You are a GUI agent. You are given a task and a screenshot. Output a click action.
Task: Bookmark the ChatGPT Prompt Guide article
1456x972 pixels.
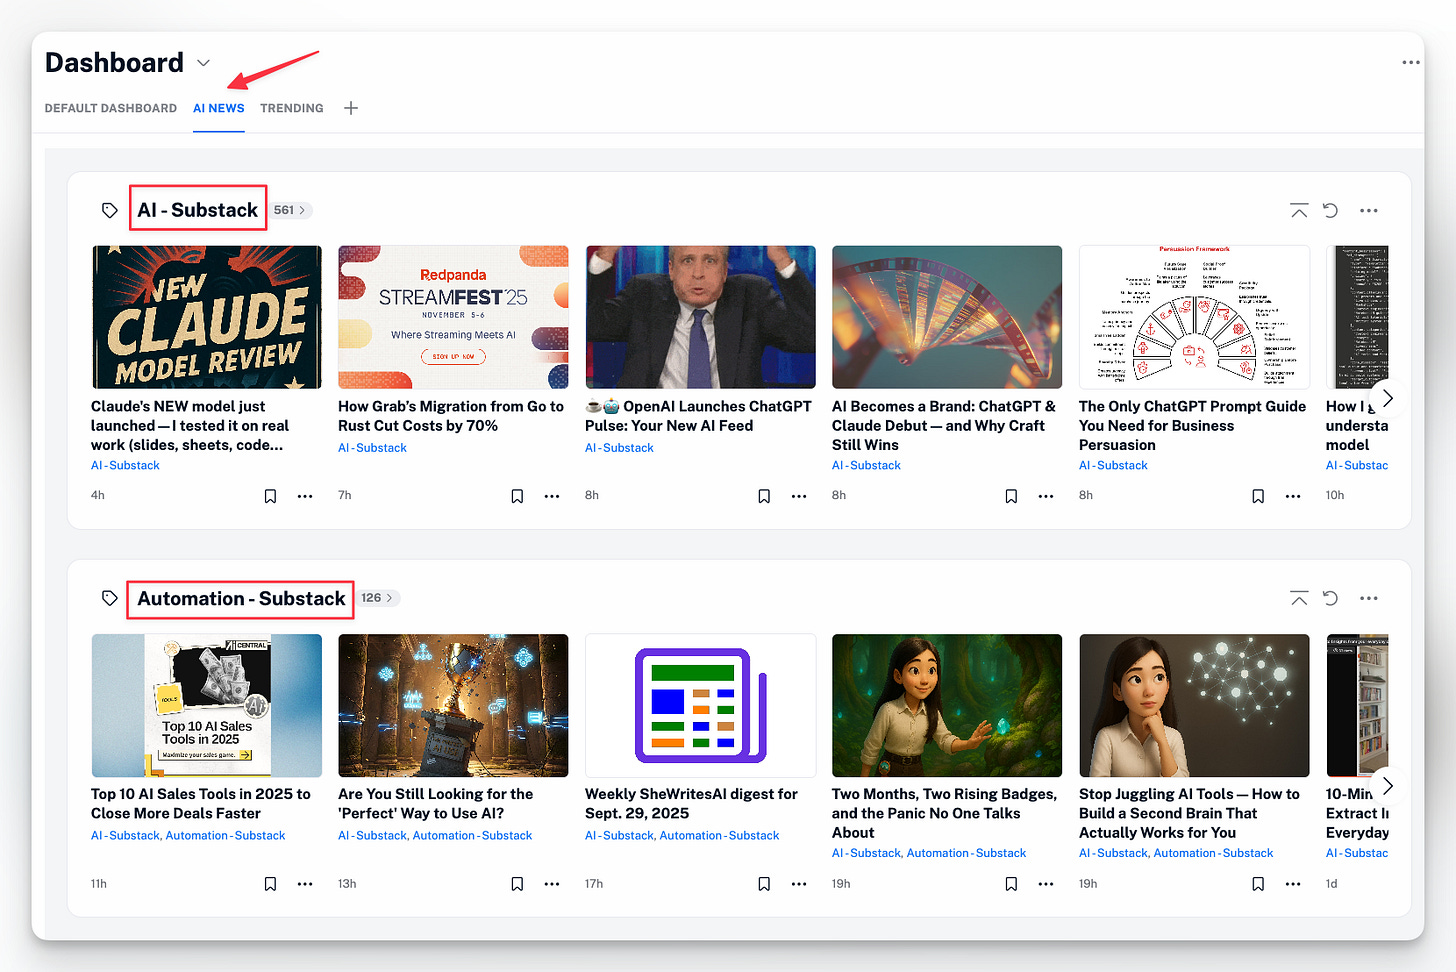(x=1258, y=496)
